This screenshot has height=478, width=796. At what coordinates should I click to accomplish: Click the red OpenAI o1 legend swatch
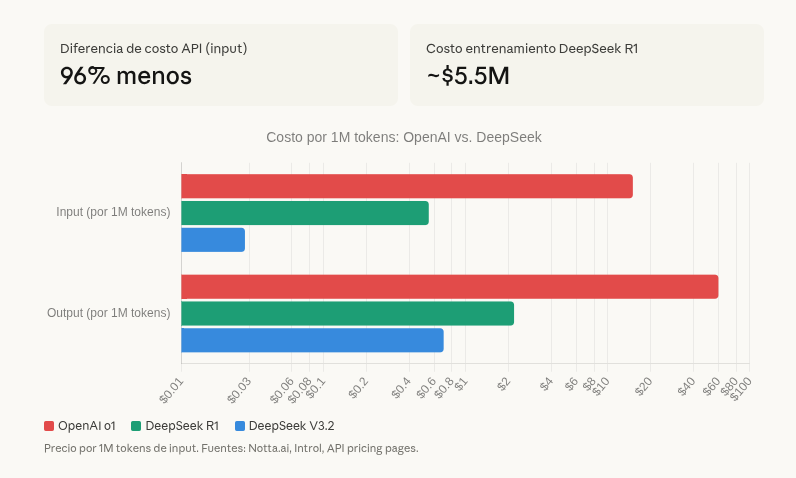pyautogui.click(x=49, y=426)
